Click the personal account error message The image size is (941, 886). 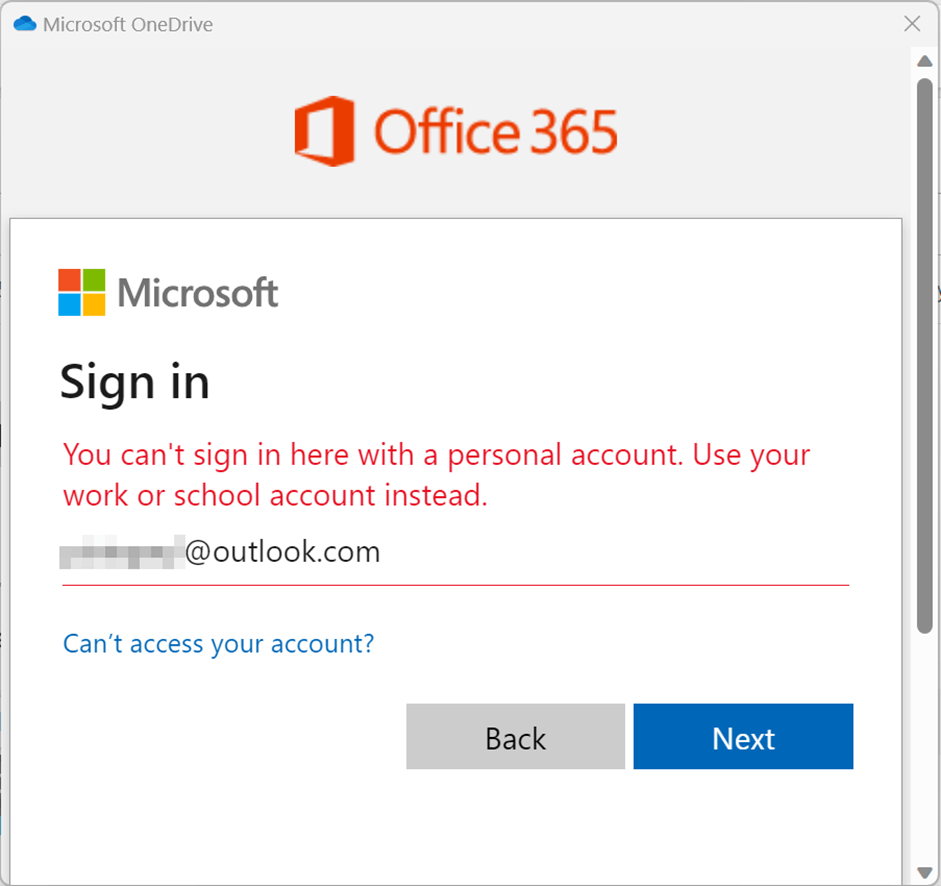[436, 475]
